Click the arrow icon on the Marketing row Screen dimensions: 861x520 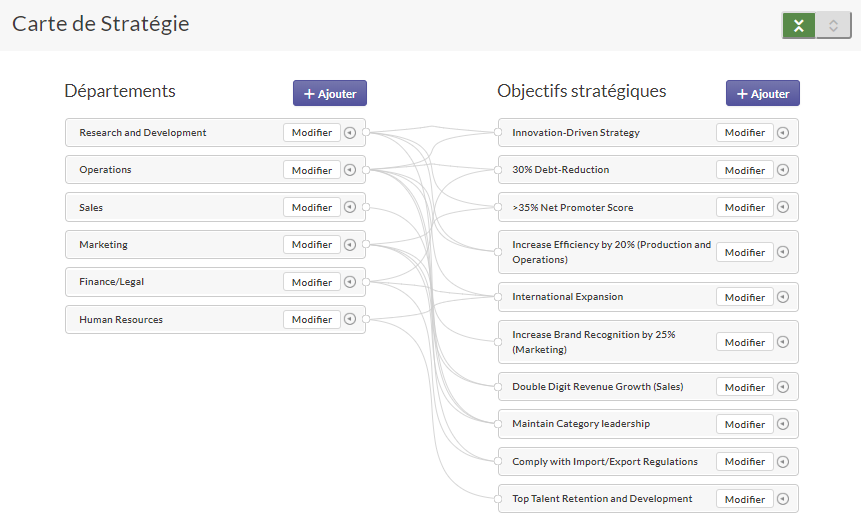[x=349, y=245]
